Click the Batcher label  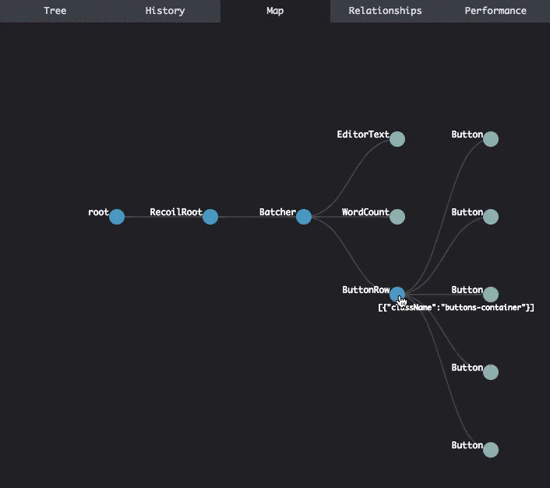[277, 212]
